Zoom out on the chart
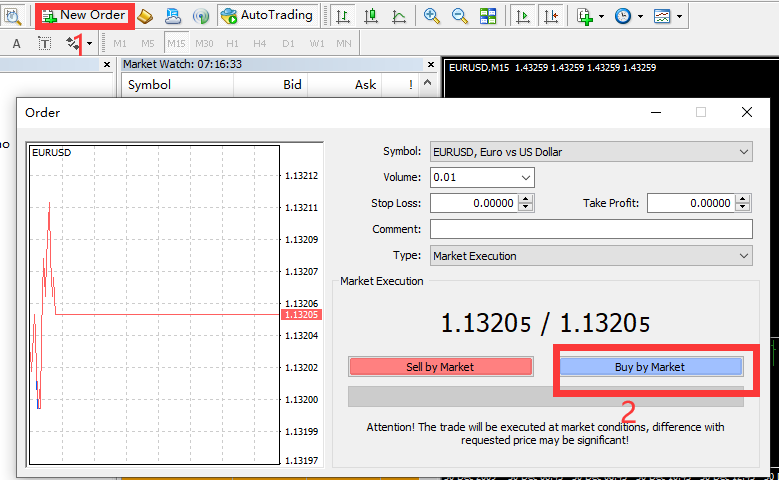 [x=460, y=16]
